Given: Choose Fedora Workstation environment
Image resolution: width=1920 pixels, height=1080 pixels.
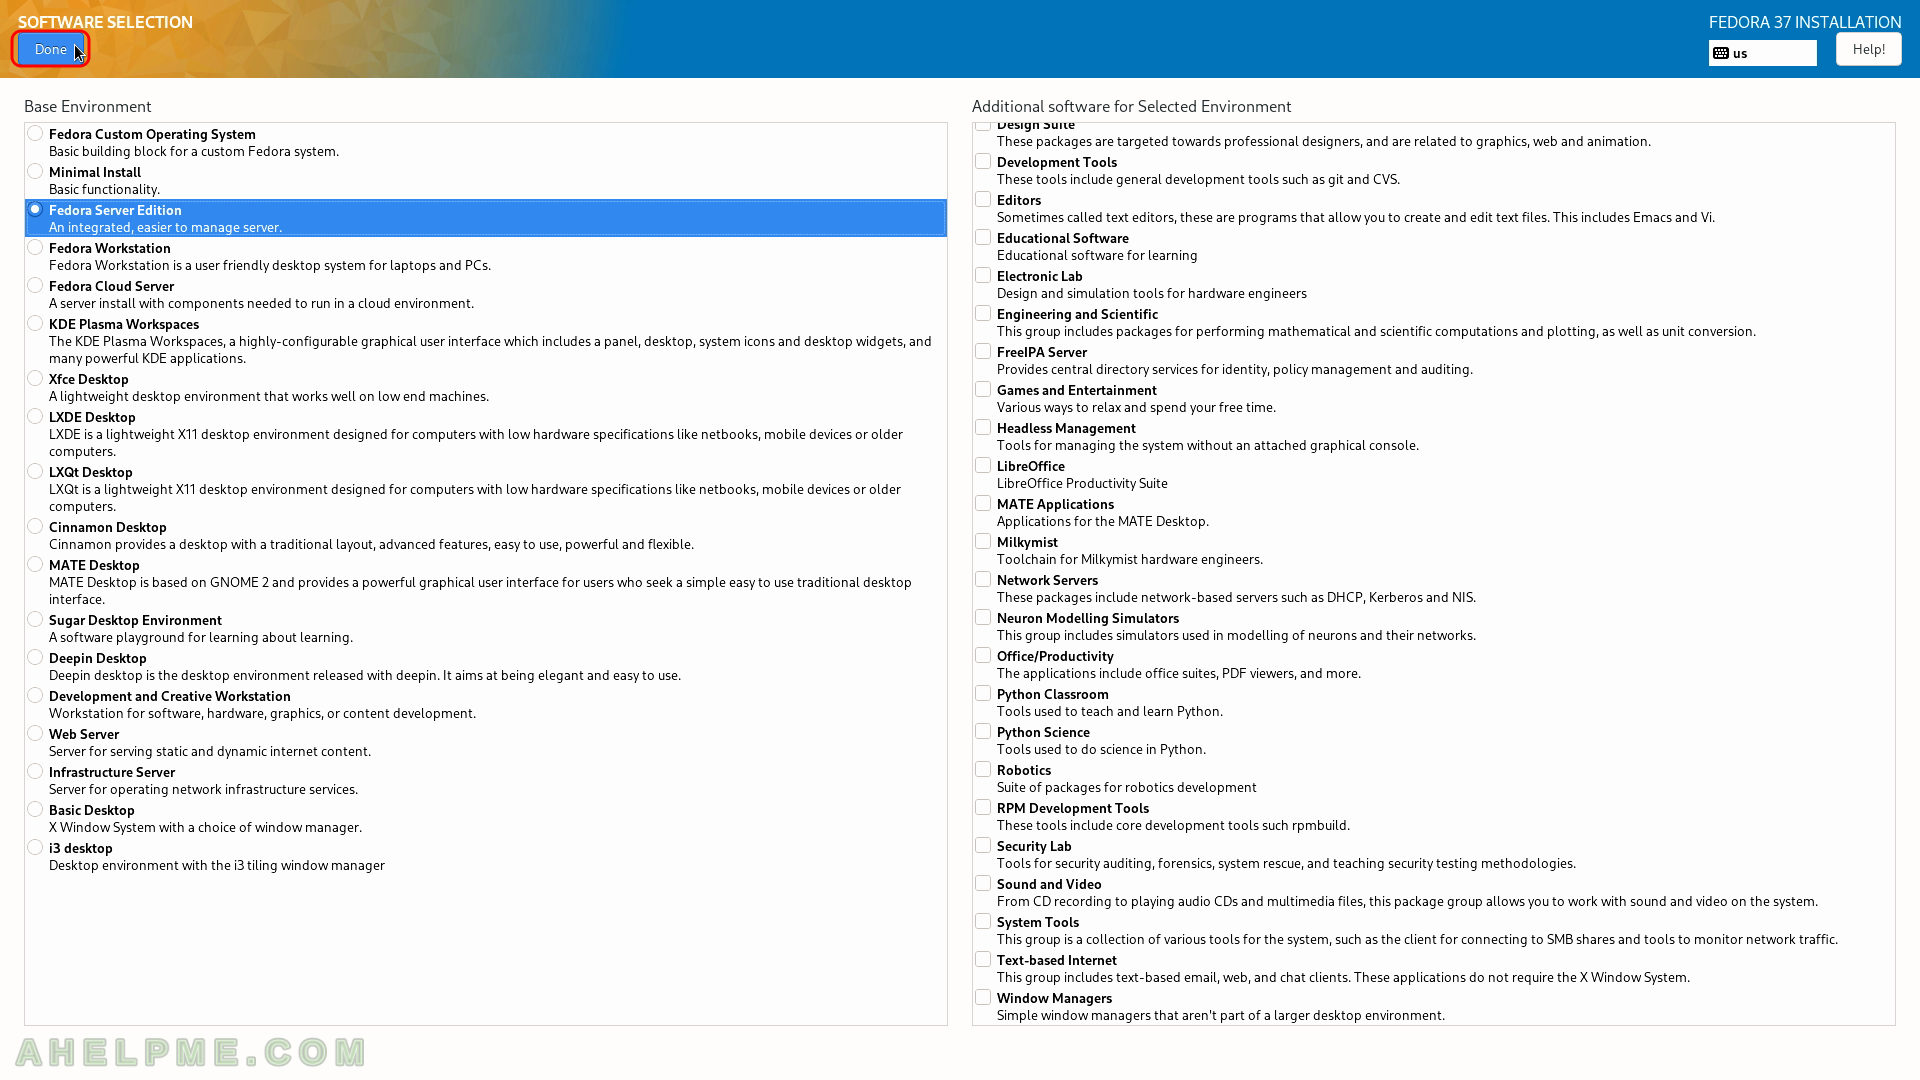Looking at the screenshot, I should (x=35, y=247).
